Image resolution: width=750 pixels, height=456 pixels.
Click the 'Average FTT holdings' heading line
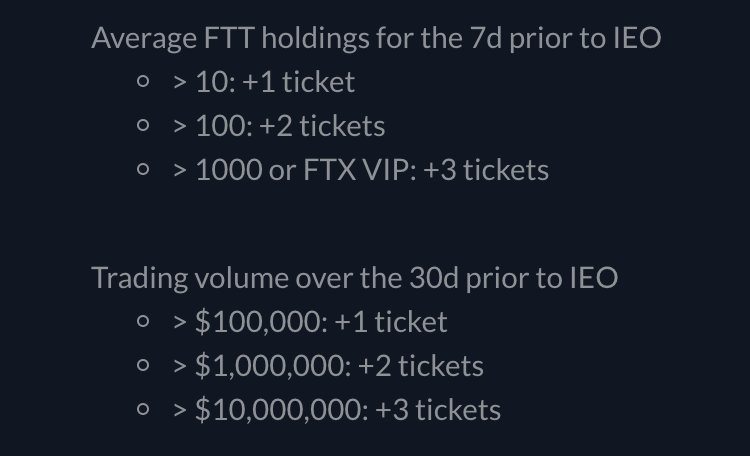tap(376, 38)
